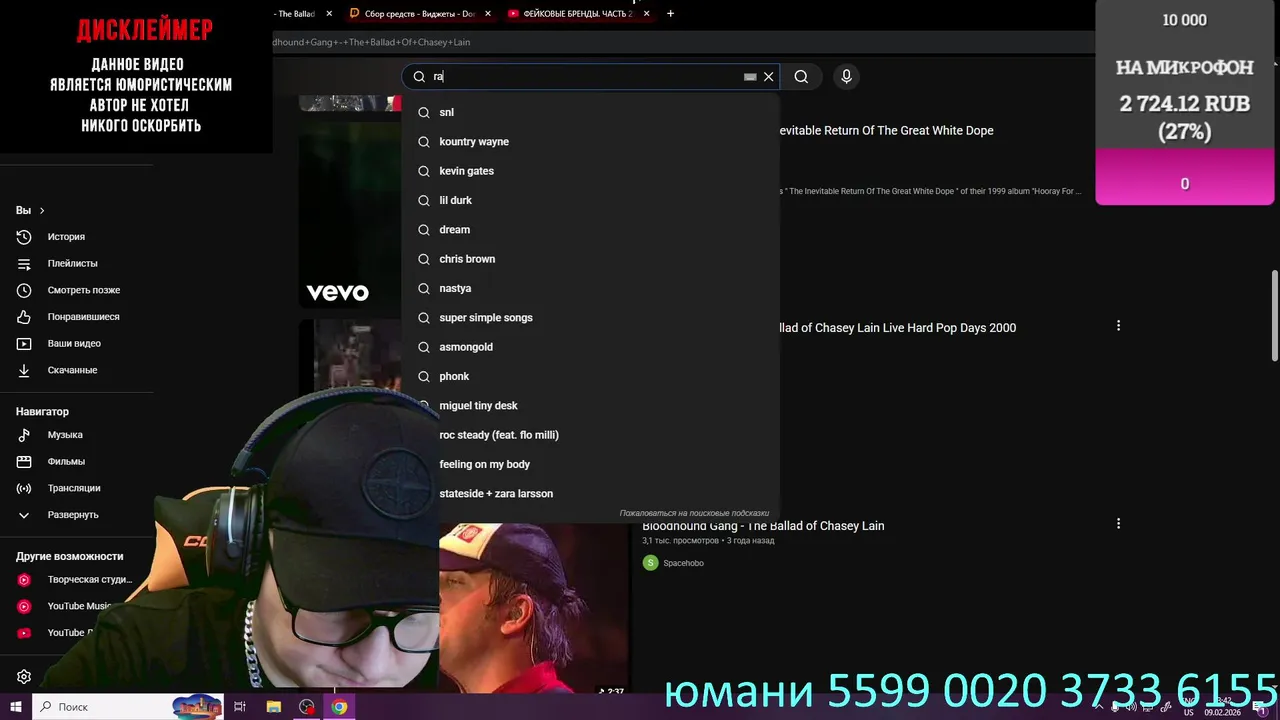Image resolution: width=1280 pixels, height=720 pixels.
Task: Open История in the YouTube sidebar
Action: 66,237
